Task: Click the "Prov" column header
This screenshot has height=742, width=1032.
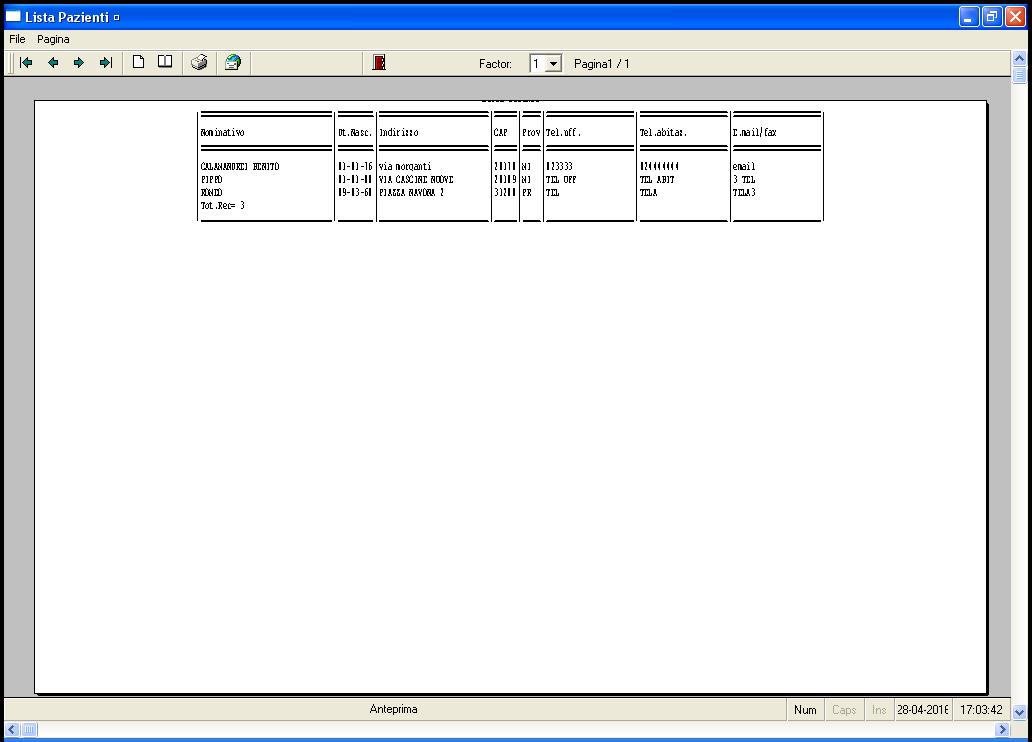Action: pos(531,132)
